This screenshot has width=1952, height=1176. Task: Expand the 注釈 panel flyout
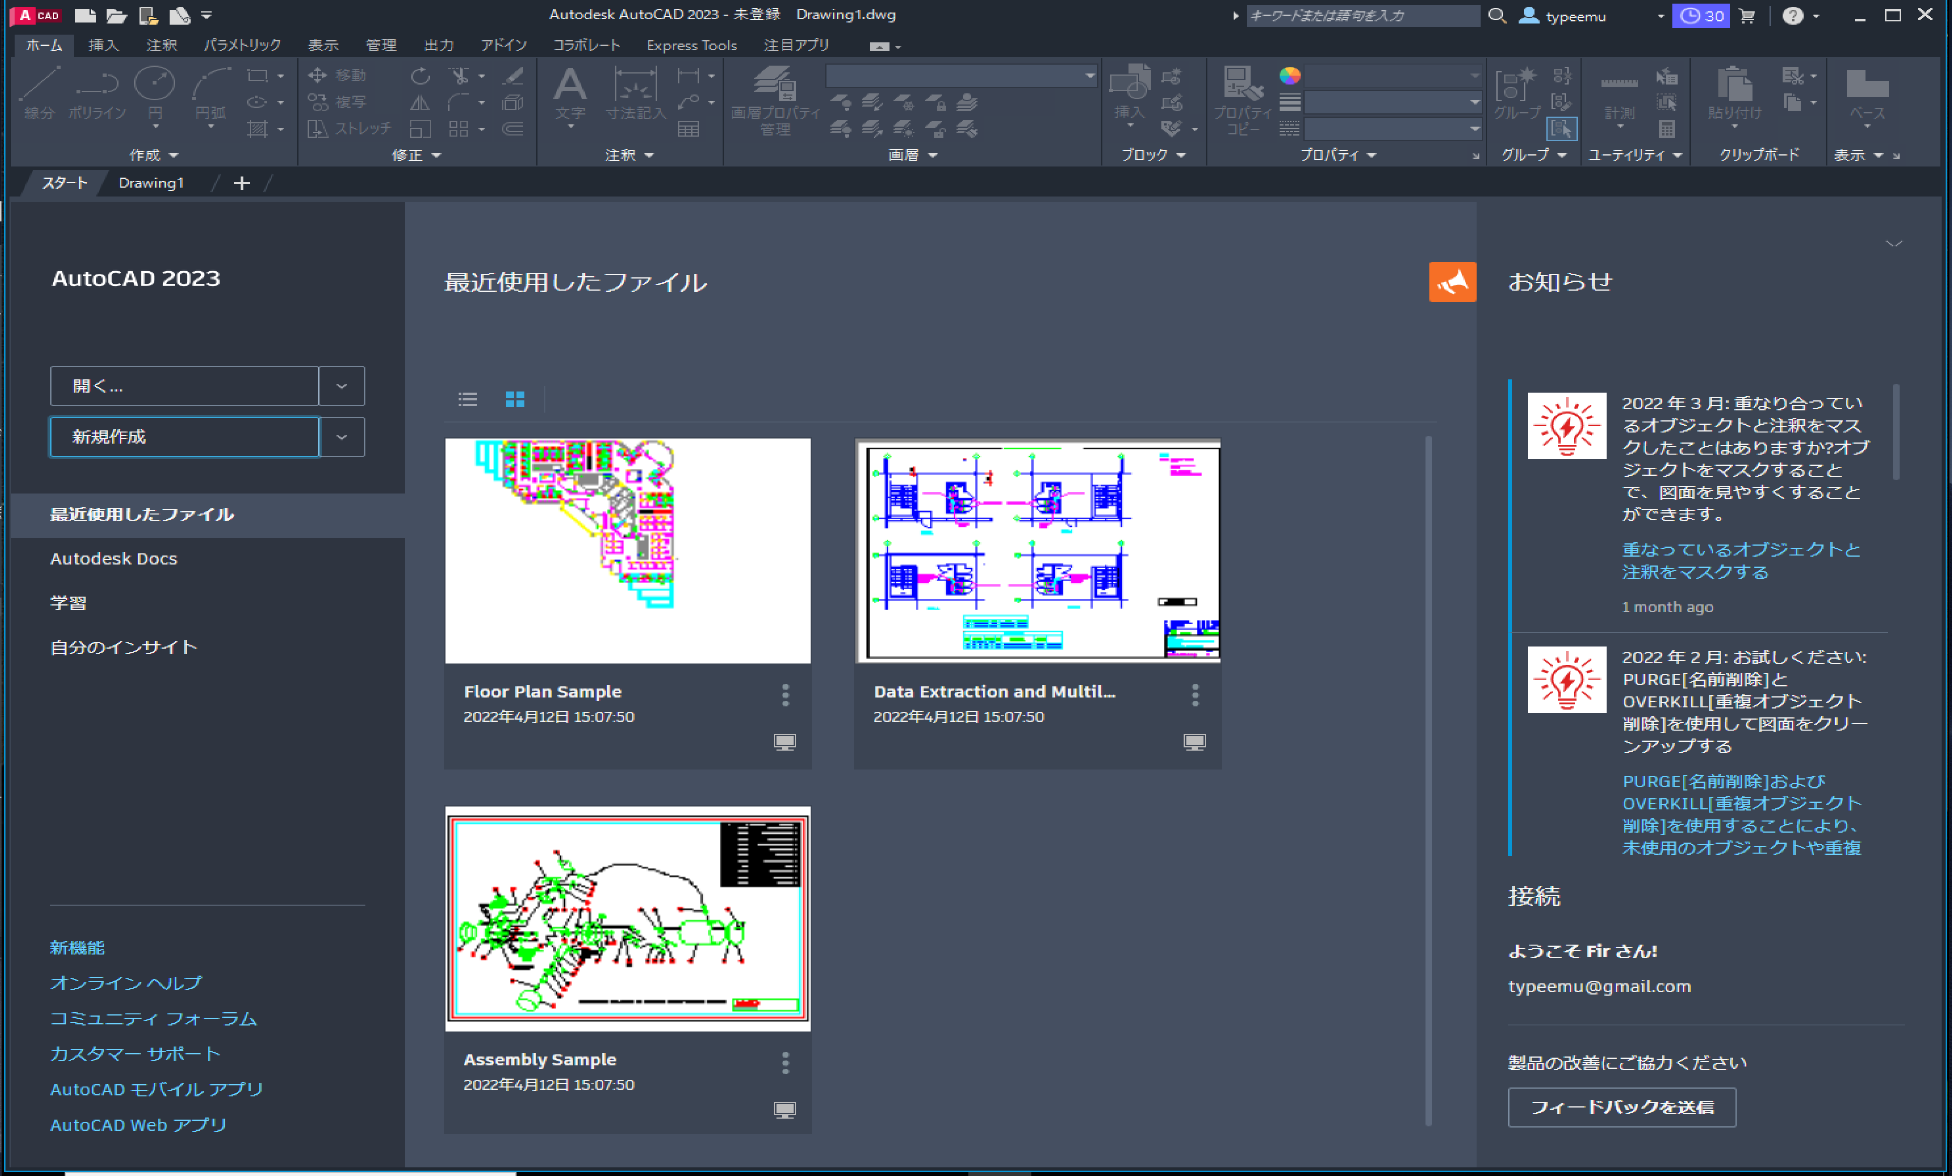coord(629,155)
